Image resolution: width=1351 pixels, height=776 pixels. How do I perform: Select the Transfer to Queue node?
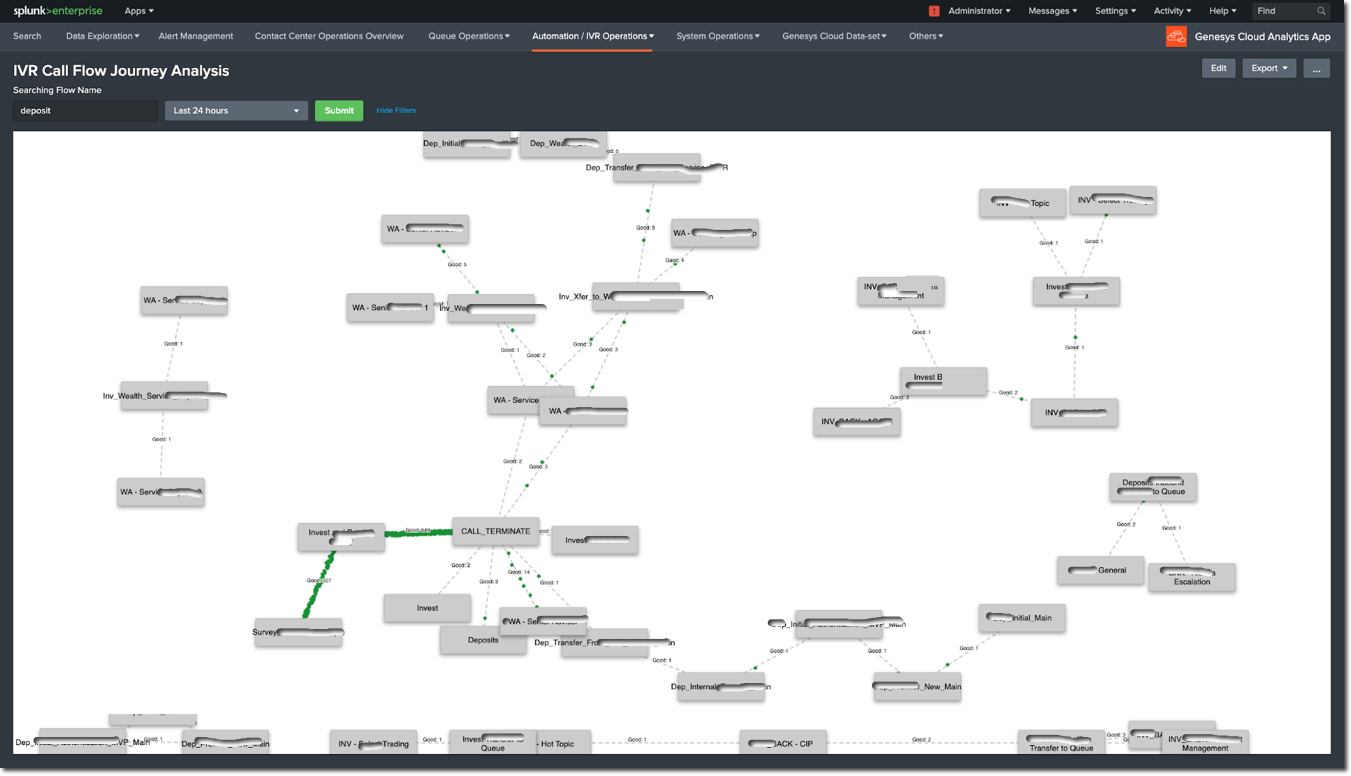[x=1061, y=743]
